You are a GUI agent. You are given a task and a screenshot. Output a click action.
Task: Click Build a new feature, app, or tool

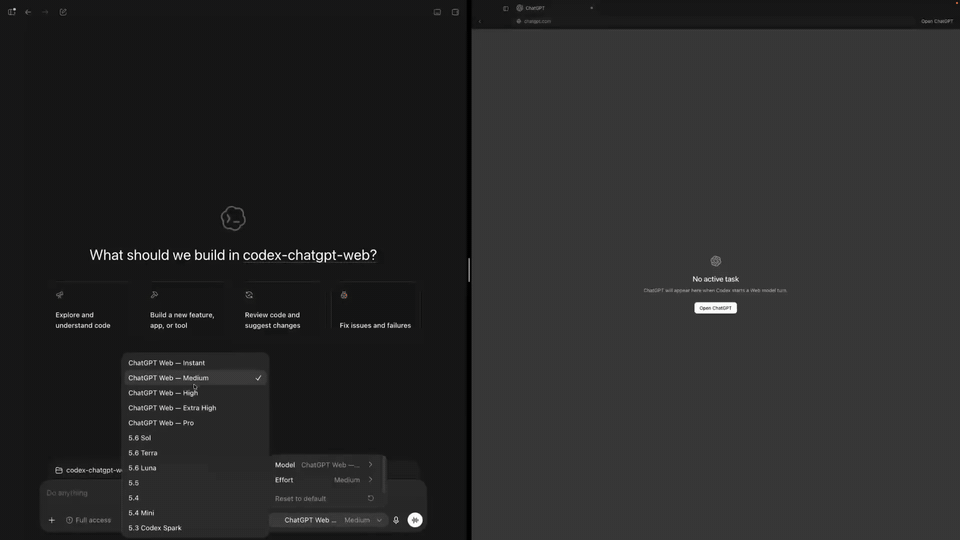[x=184, y=308]
